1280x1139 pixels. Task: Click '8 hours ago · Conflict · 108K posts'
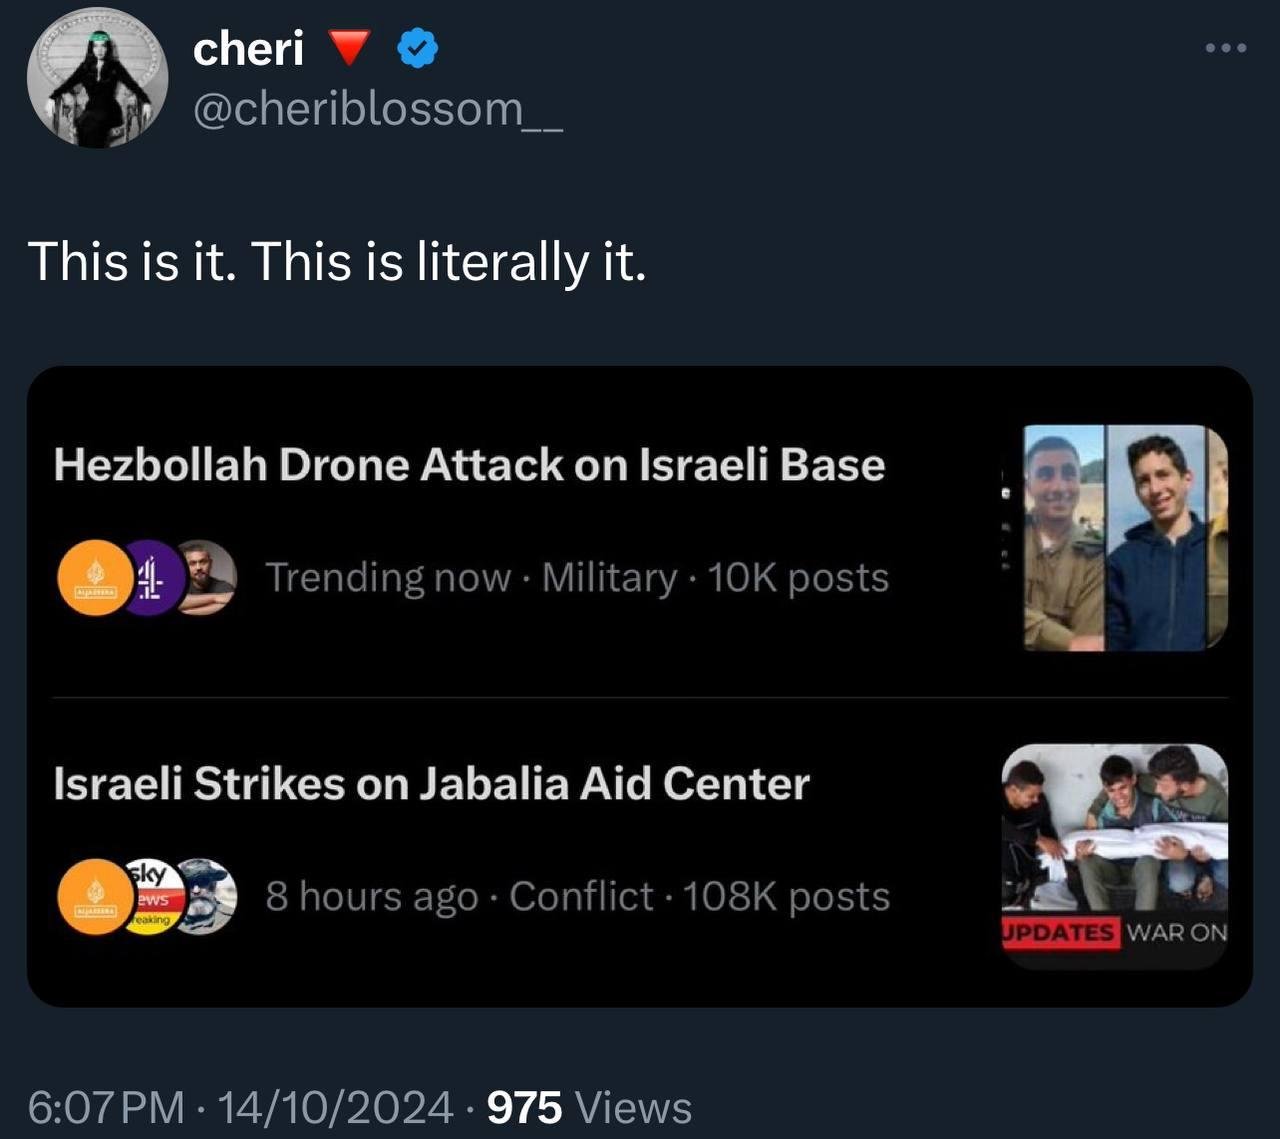coord(577,897)
